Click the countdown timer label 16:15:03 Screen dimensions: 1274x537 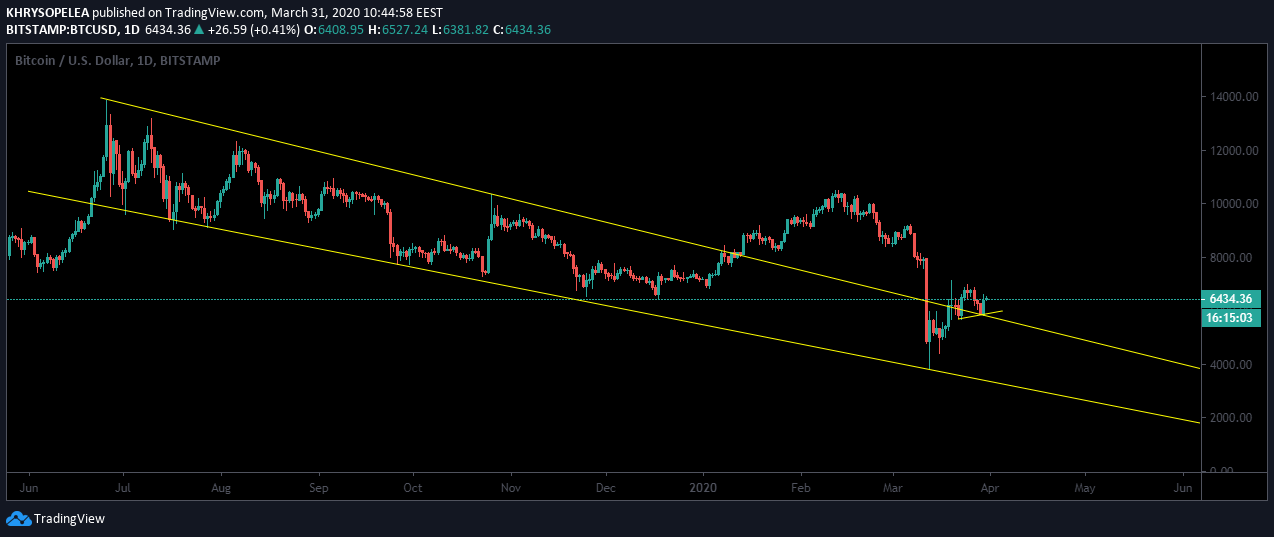(1231, 317)
